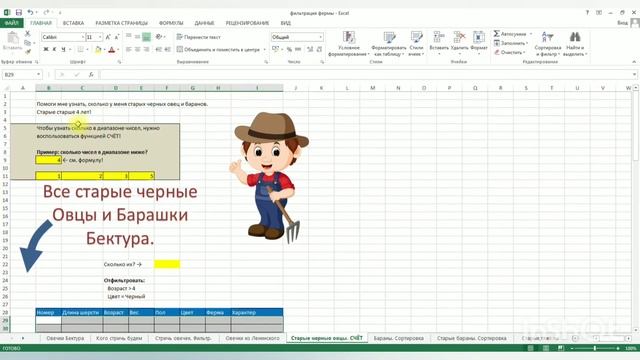640x360 pixels.
Task: Decrease font size with smaller A
Action: tap(116, 37)
